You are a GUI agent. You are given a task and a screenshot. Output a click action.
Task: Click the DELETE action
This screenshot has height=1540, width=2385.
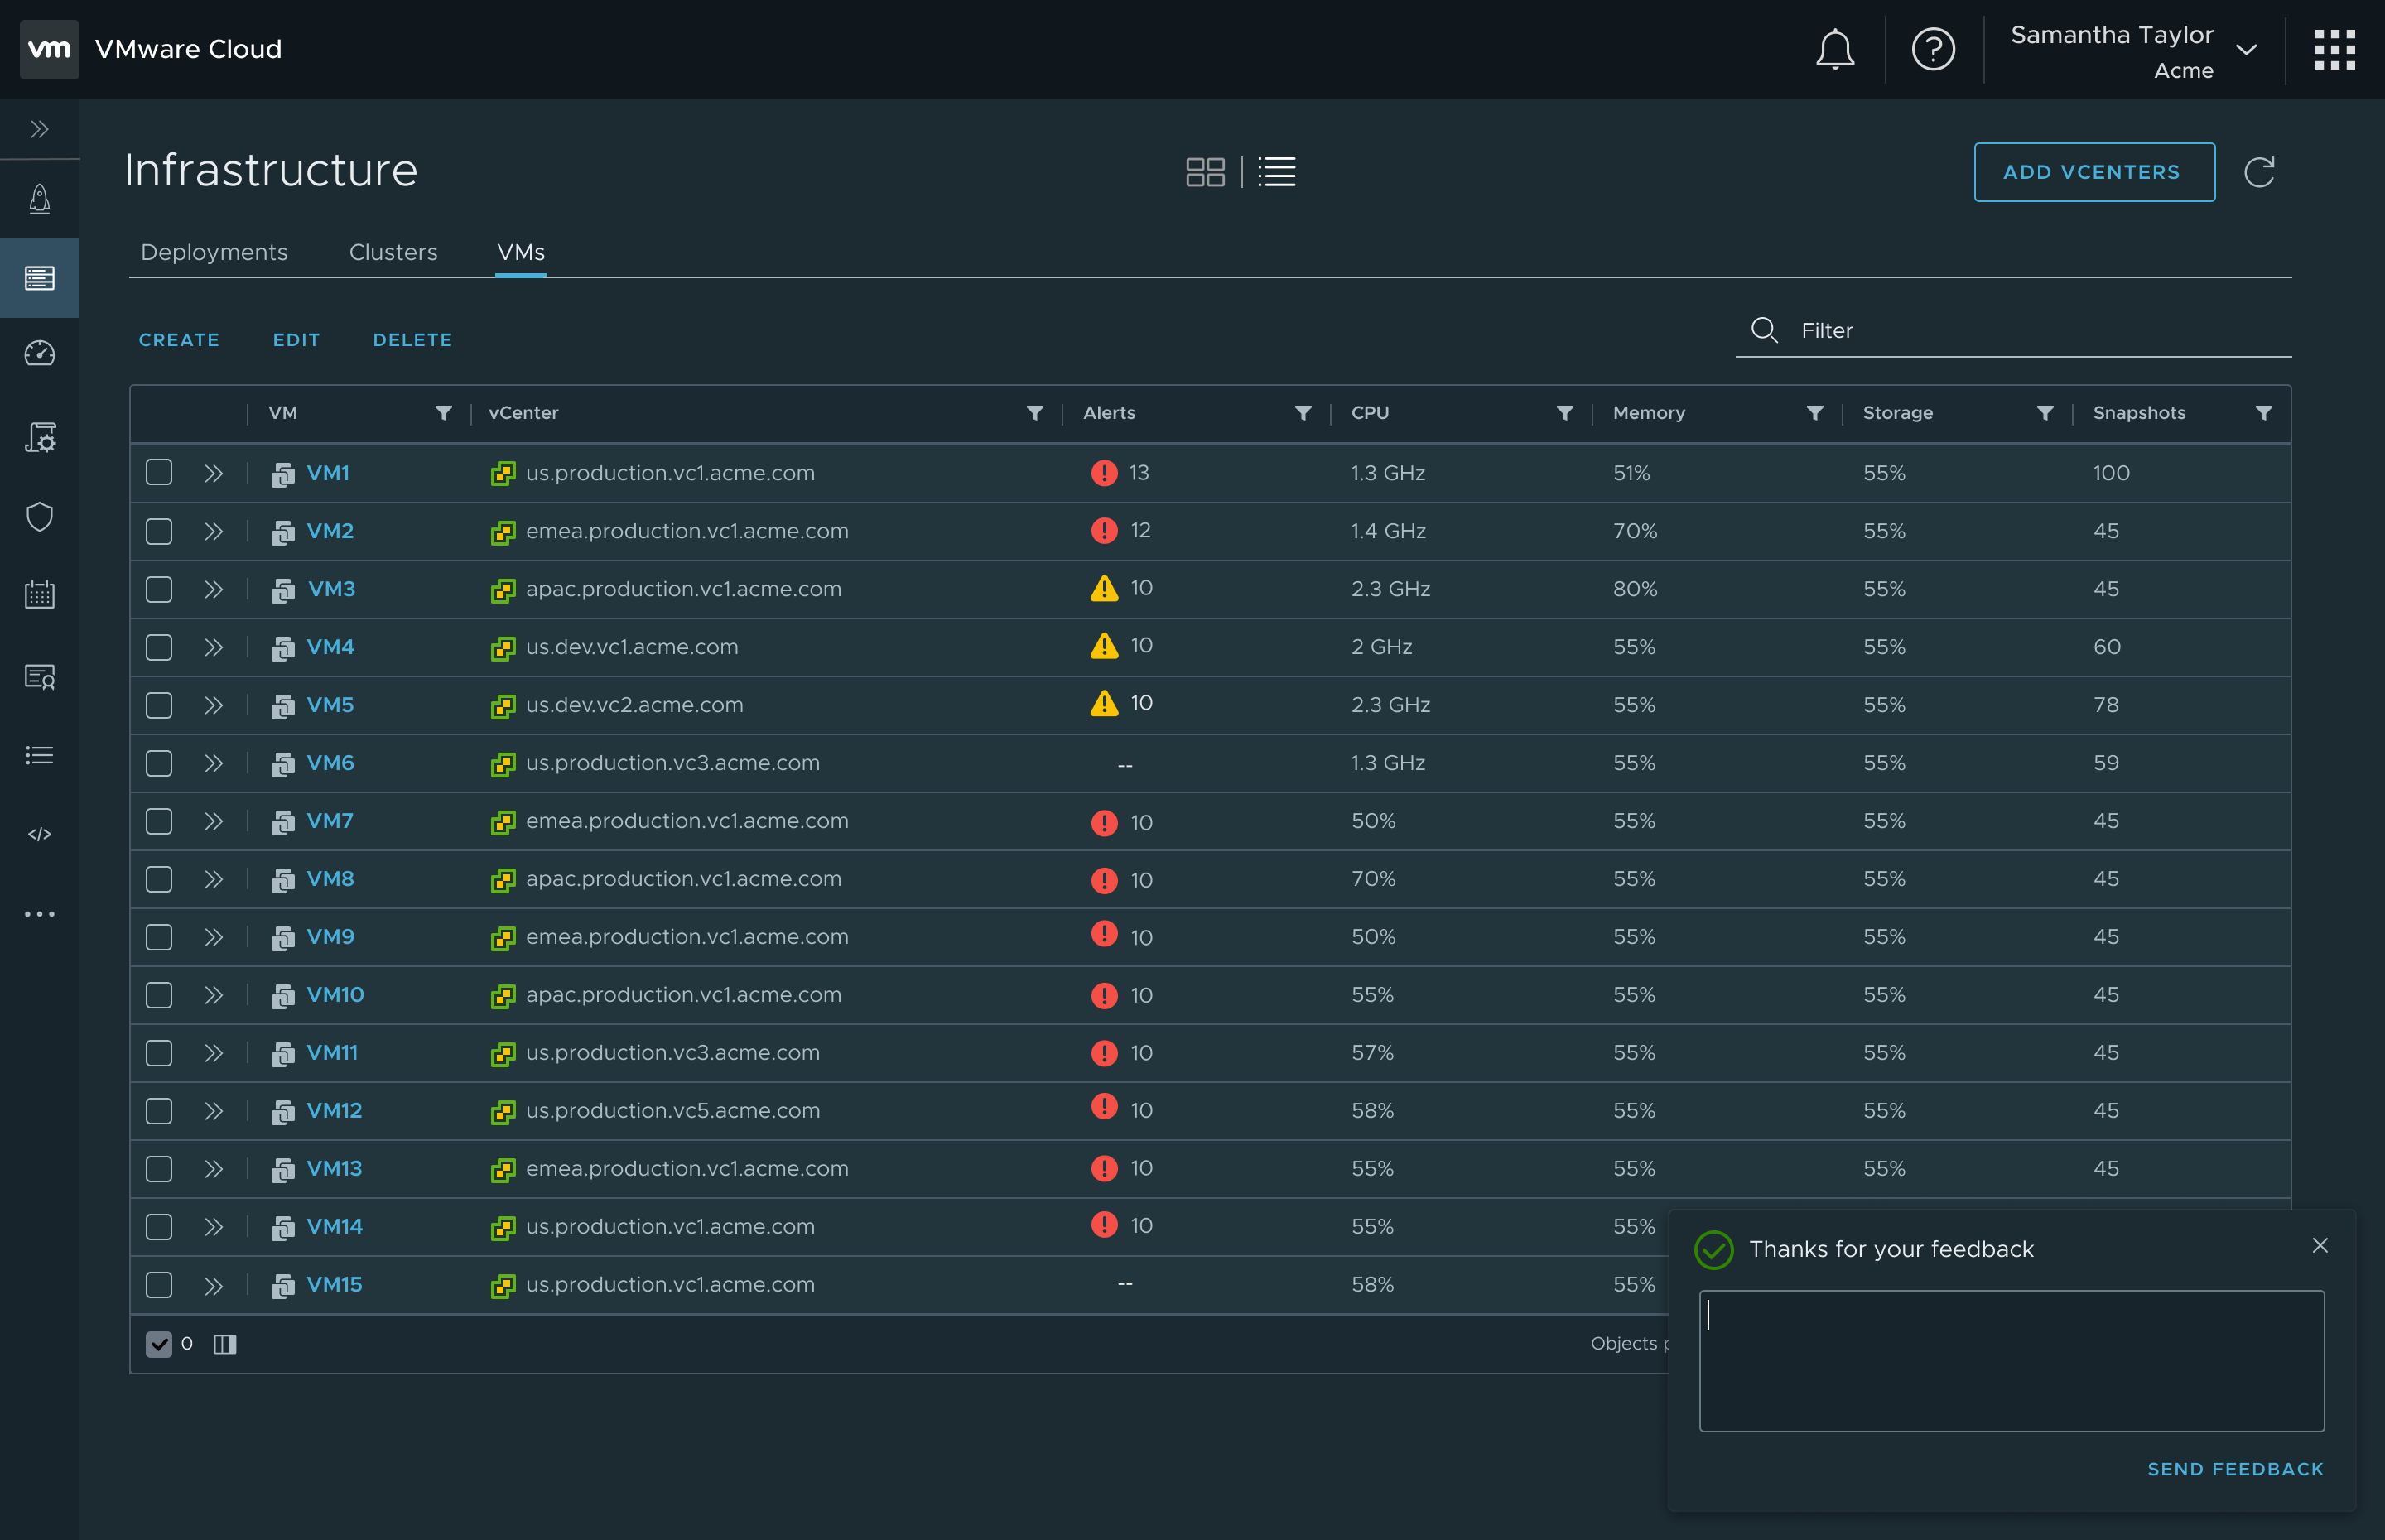[412, 340]
